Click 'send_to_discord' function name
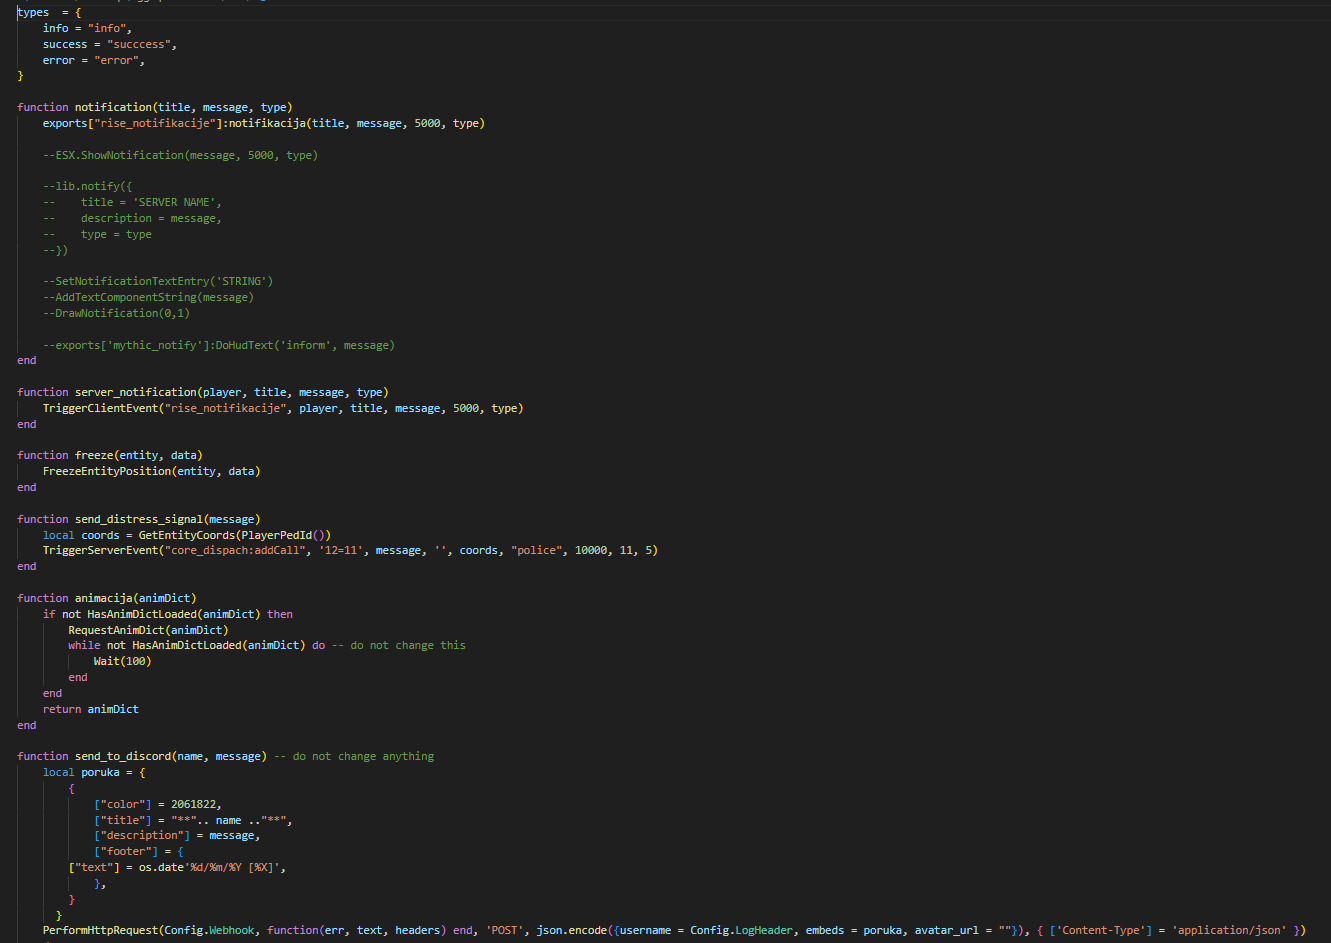Screen dimensions: 1331x943 point(123,756)
